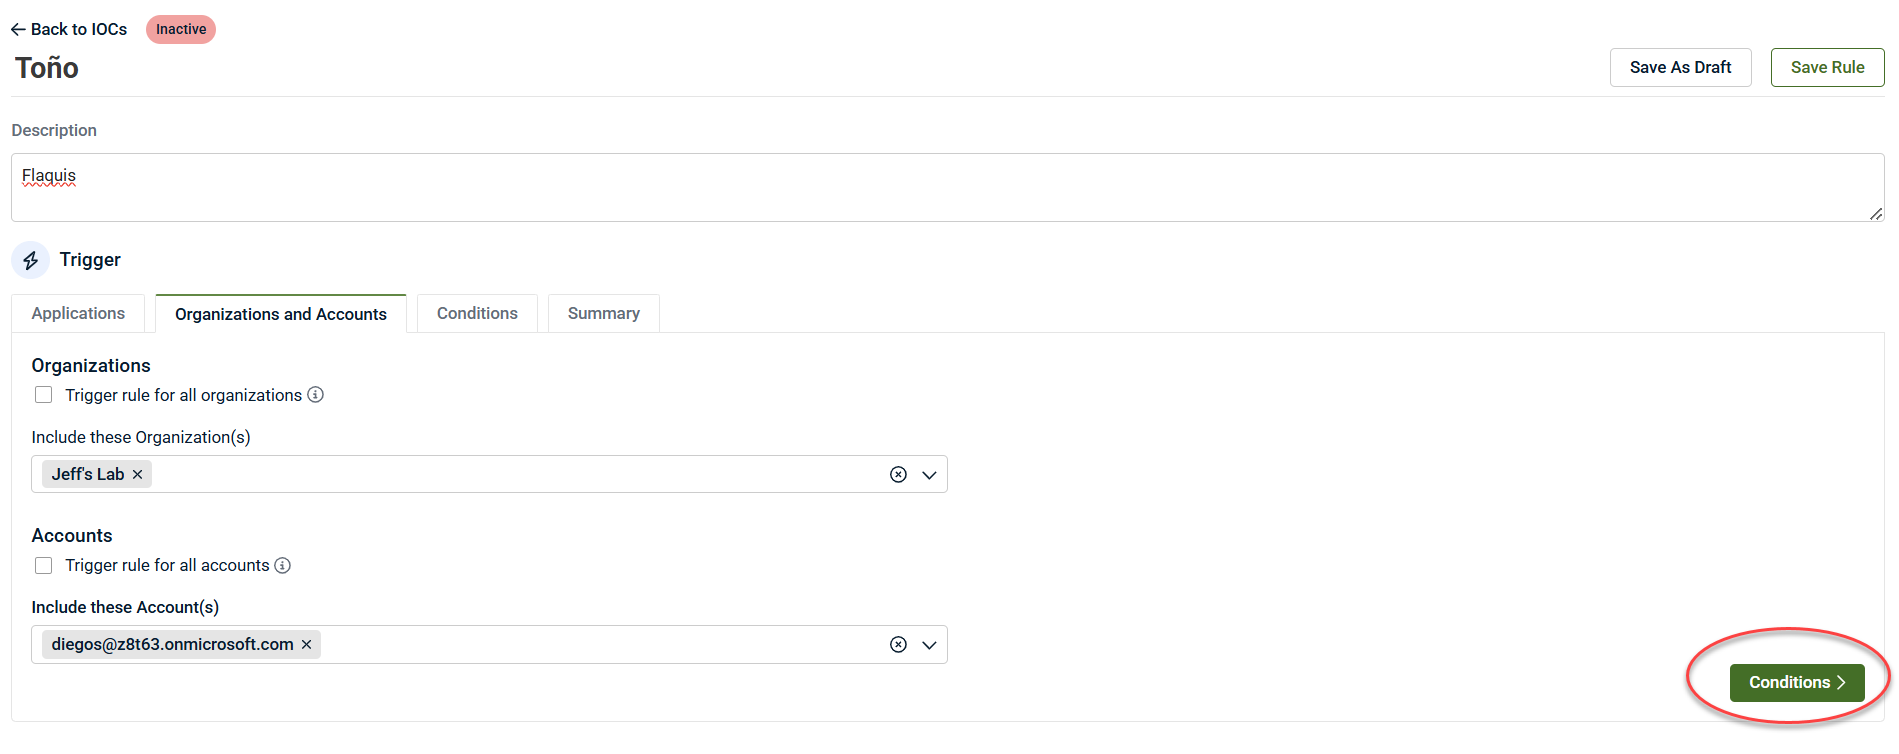Enable Trigger rule for all organizations
1899x754 pixels.
pos(44,395)
